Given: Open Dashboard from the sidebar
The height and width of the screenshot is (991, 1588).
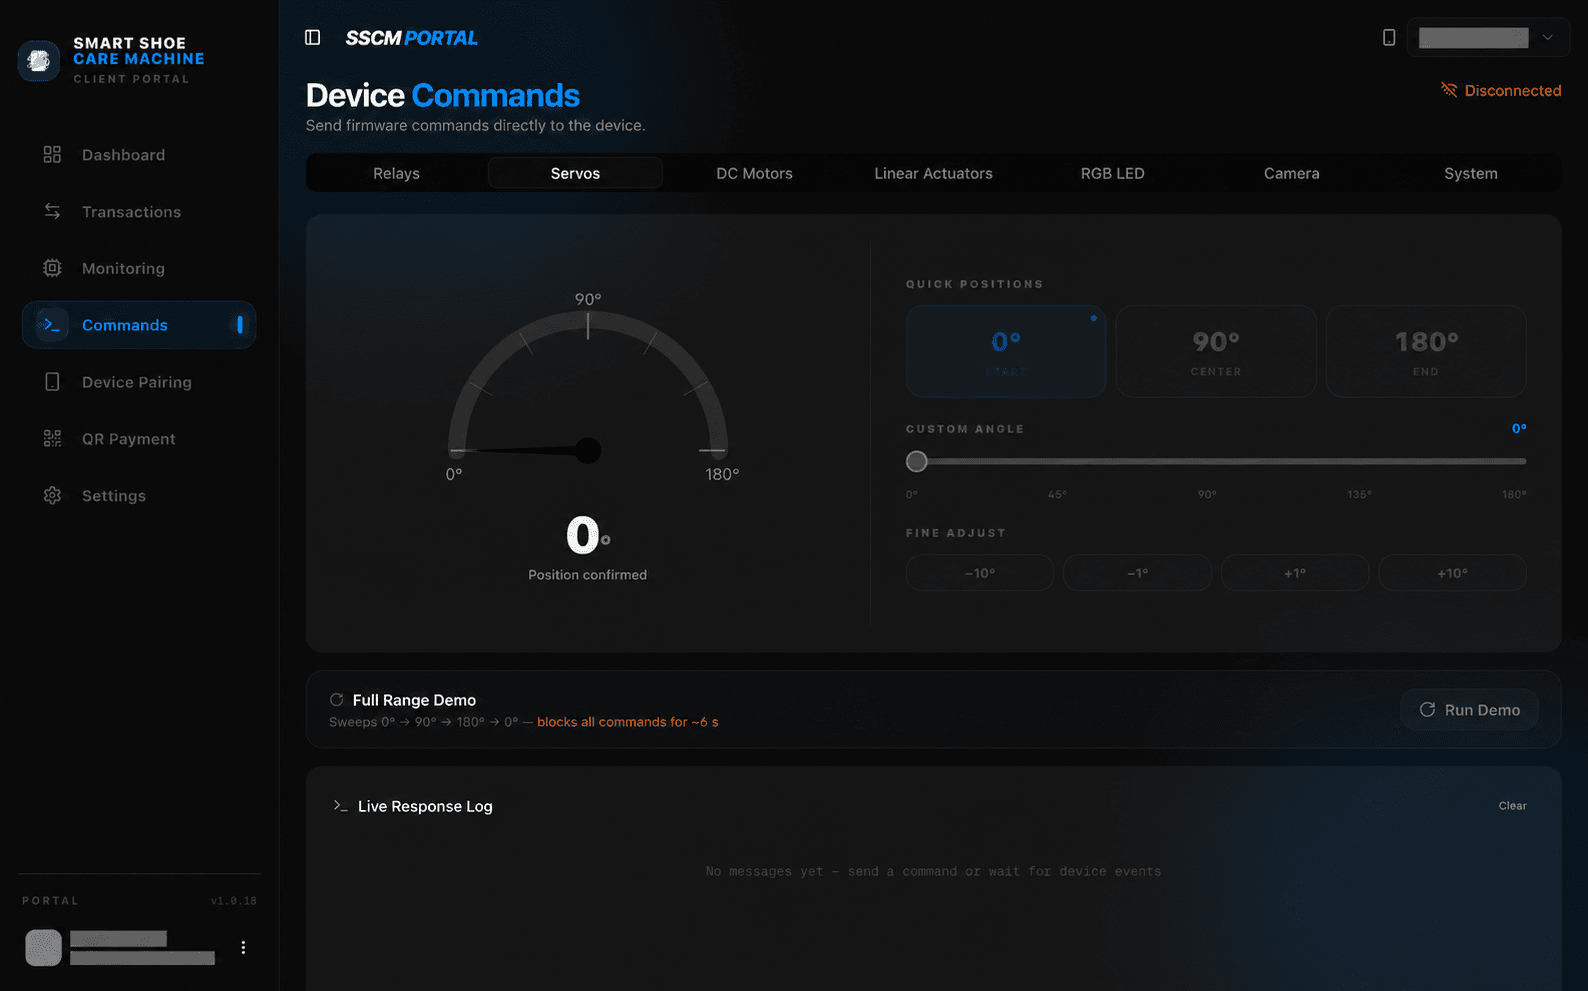Looking at the screenshot, I should click(139, 155).
